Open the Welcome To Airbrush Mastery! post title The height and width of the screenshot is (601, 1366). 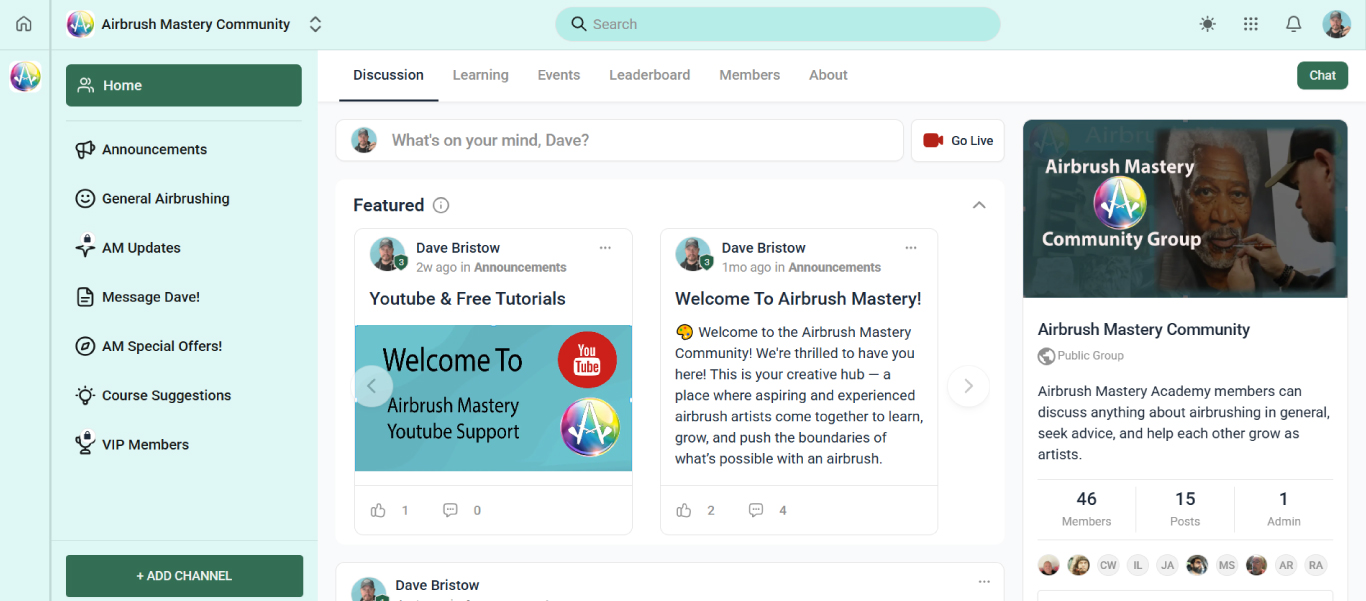click(x=798, y=298)
